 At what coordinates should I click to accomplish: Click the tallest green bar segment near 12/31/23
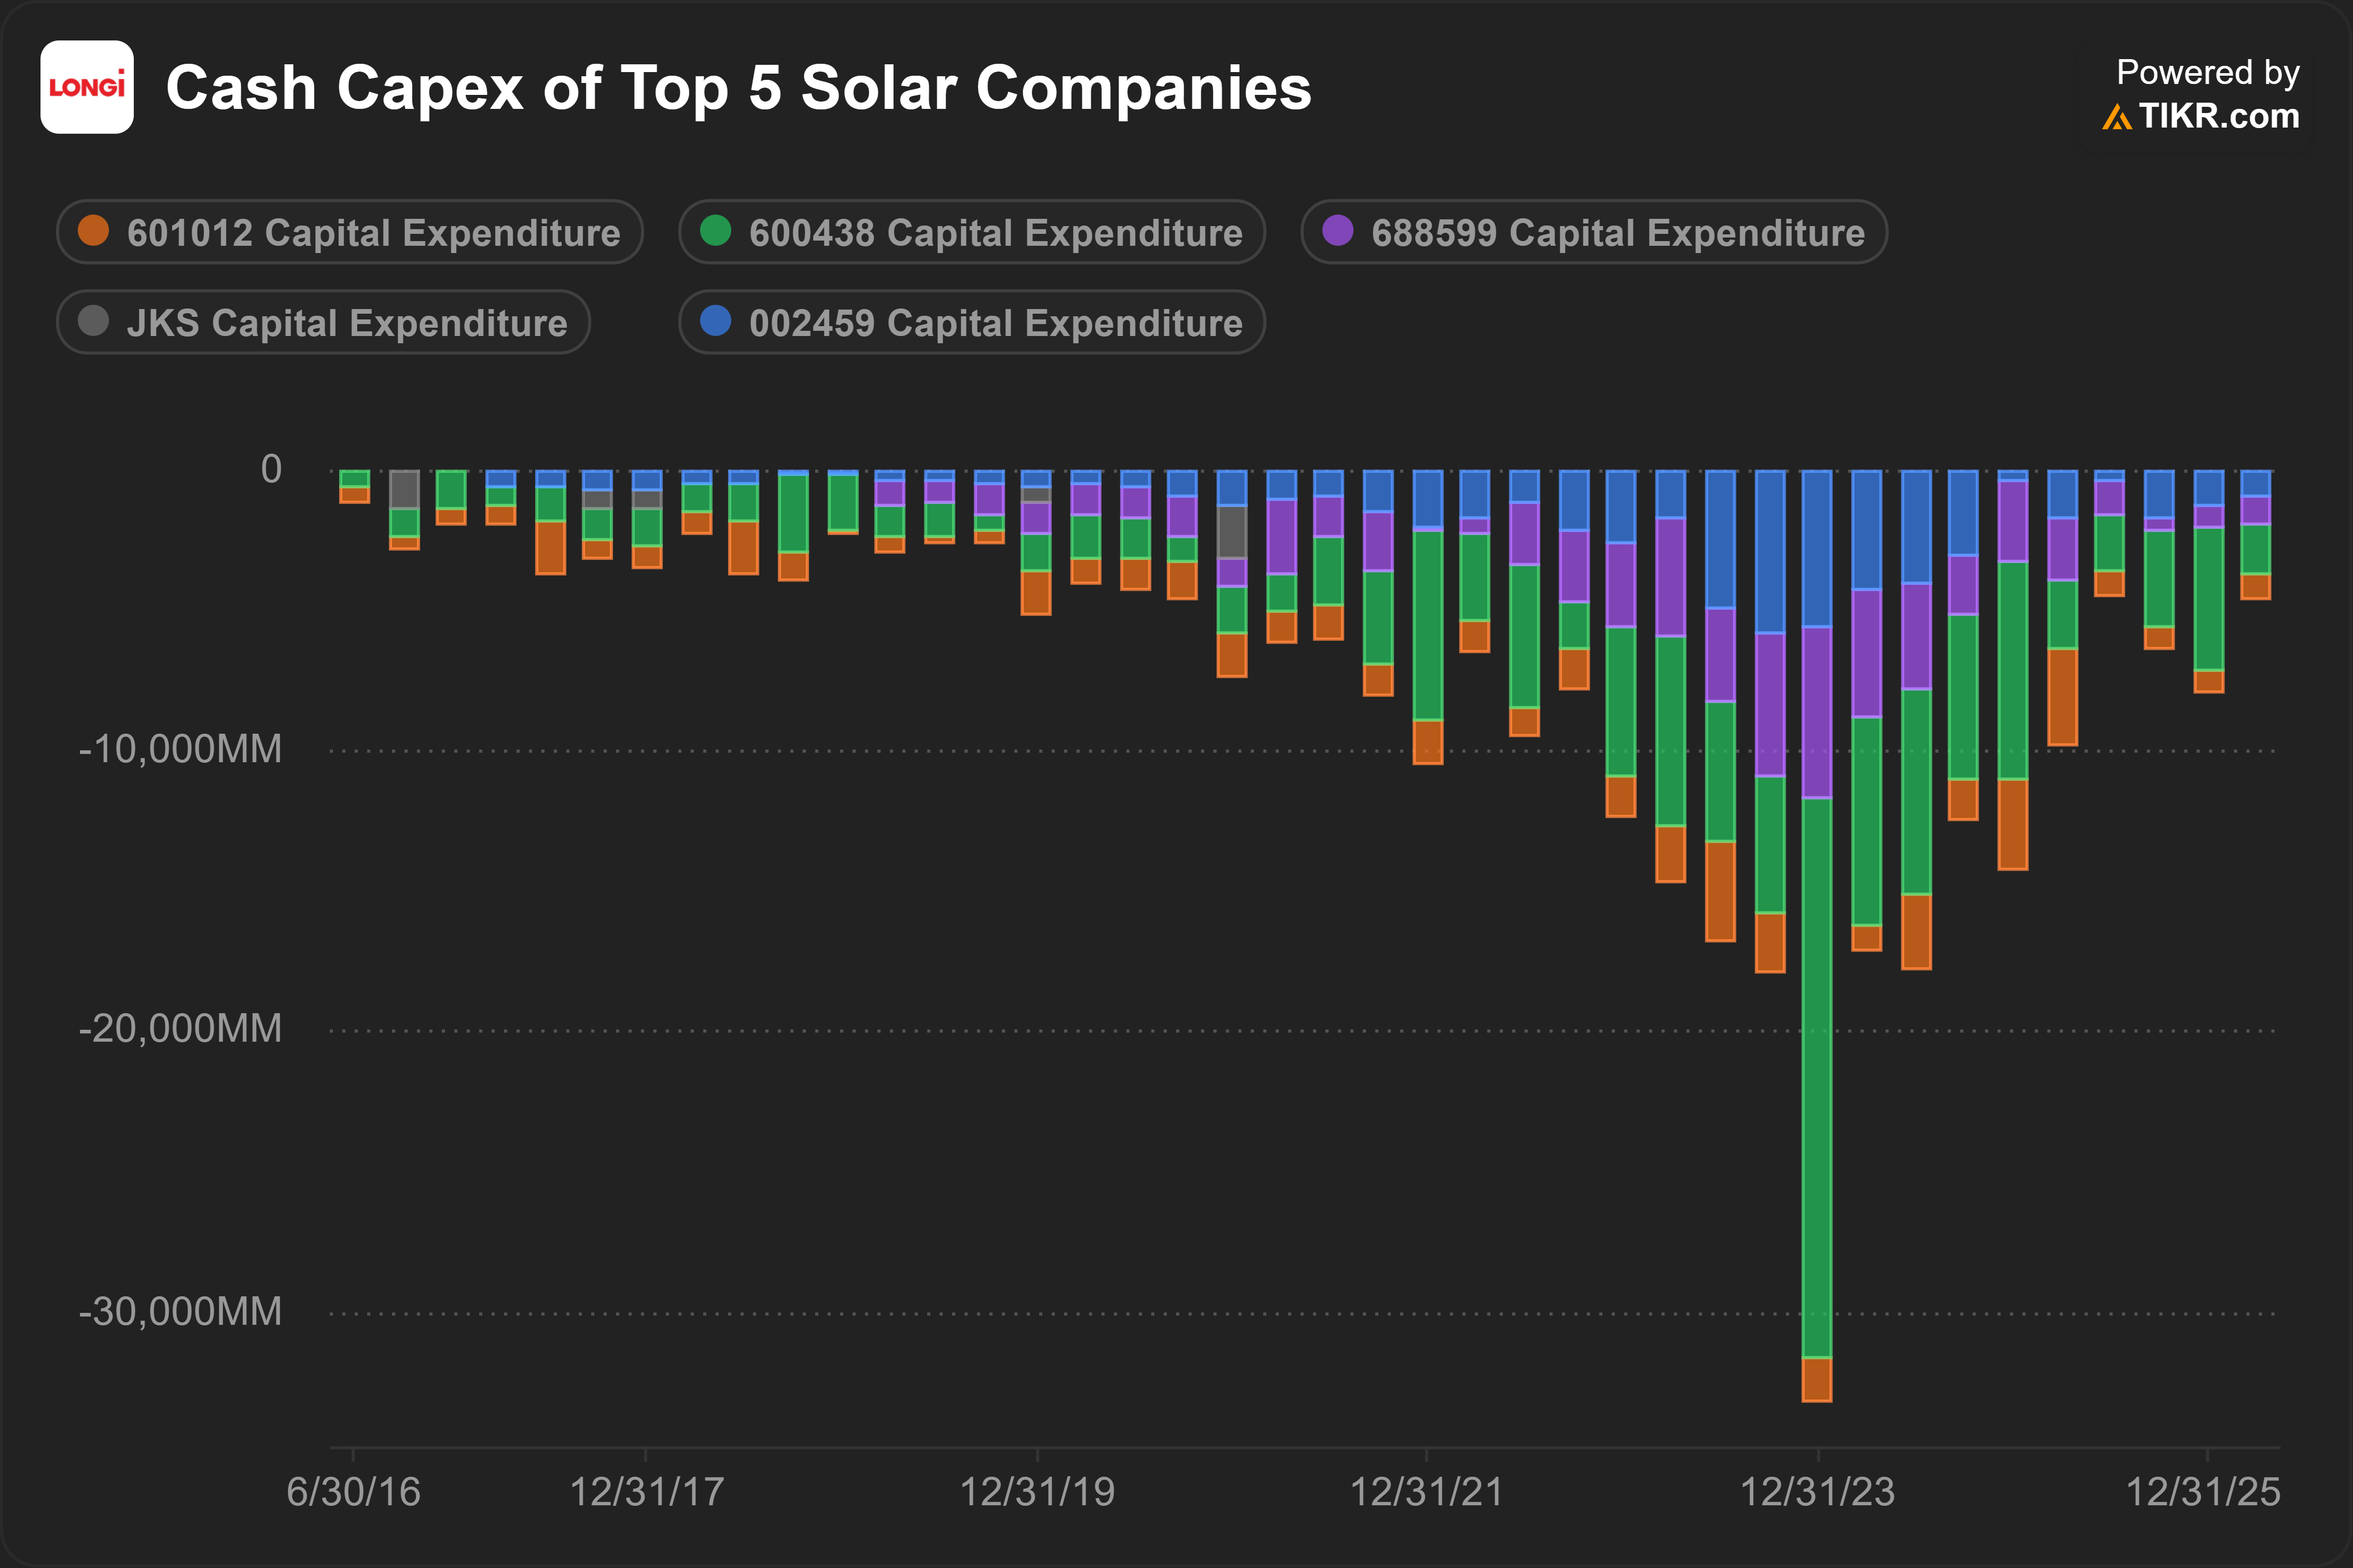(1817, 1078)
